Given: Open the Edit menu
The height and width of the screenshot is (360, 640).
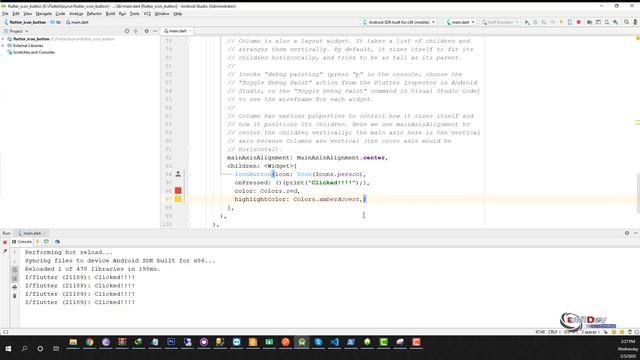Looking at the screenshot, I should tap(16, 14).
